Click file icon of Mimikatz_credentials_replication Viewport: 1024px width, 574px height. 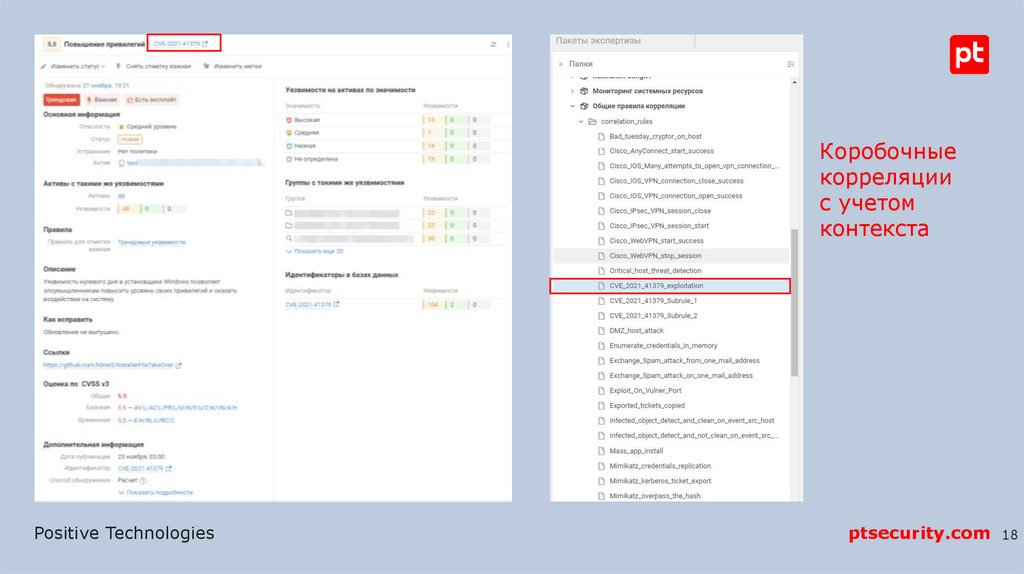[601, 466]
